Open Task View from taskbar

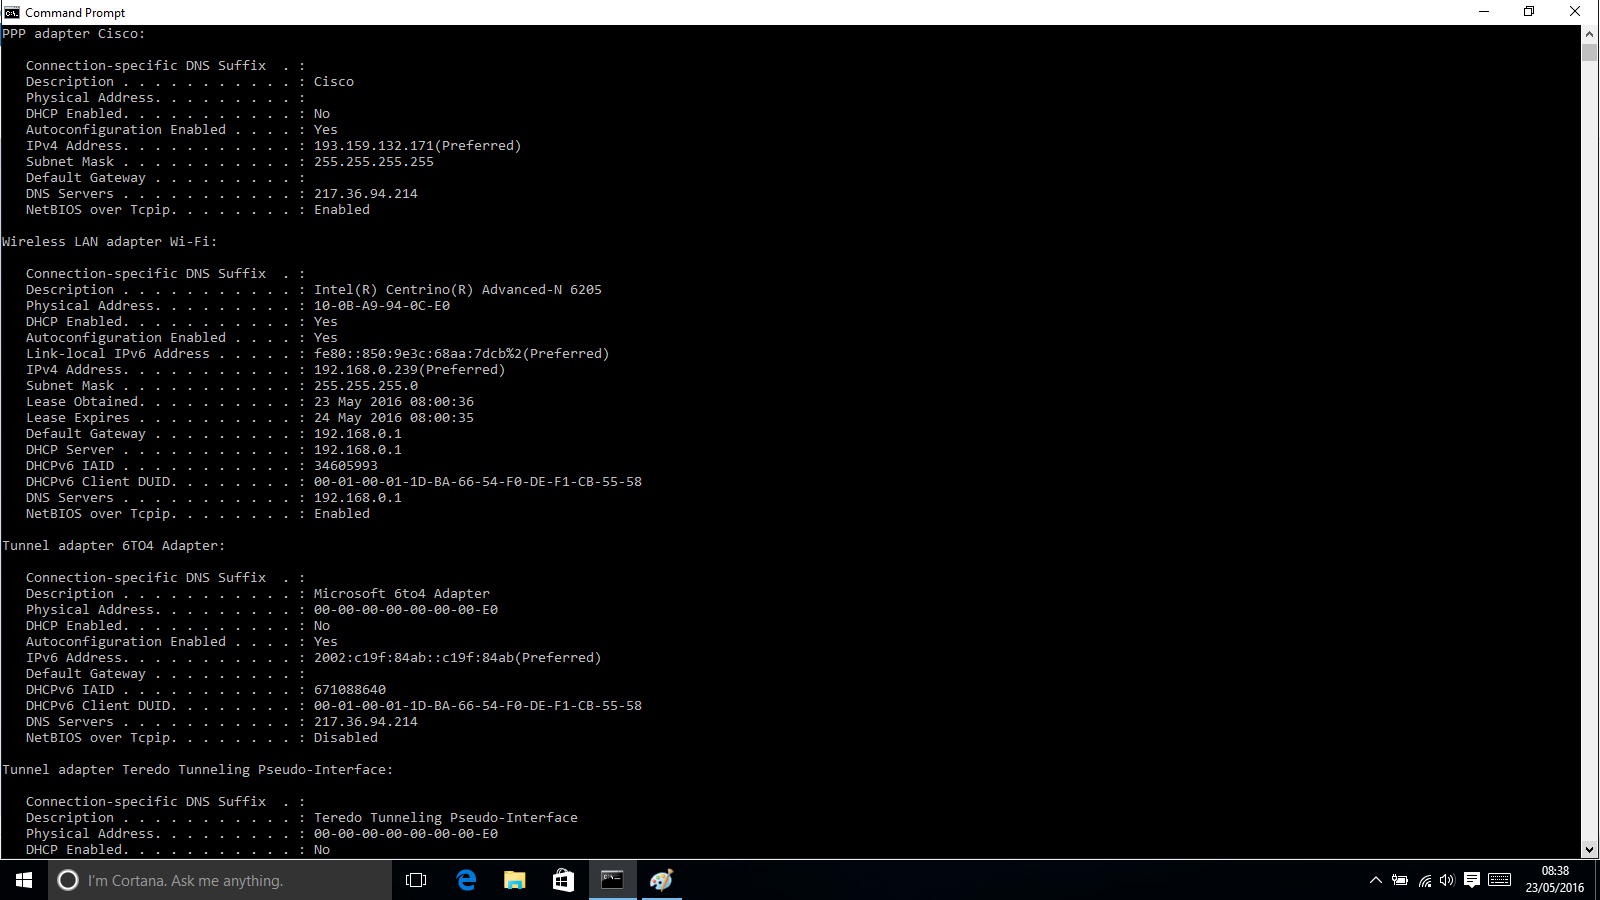point(416,880)
